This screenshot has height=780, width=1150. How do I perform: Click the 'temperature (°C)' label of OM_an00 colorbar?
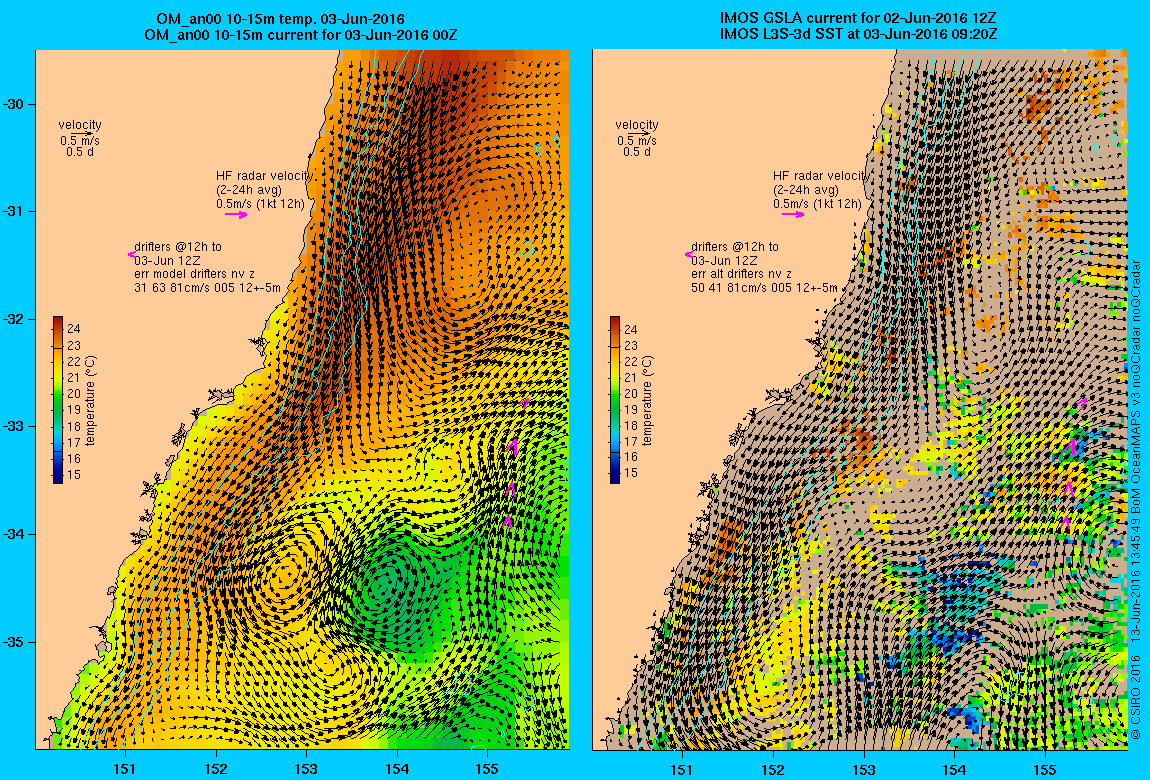[91, 400]
